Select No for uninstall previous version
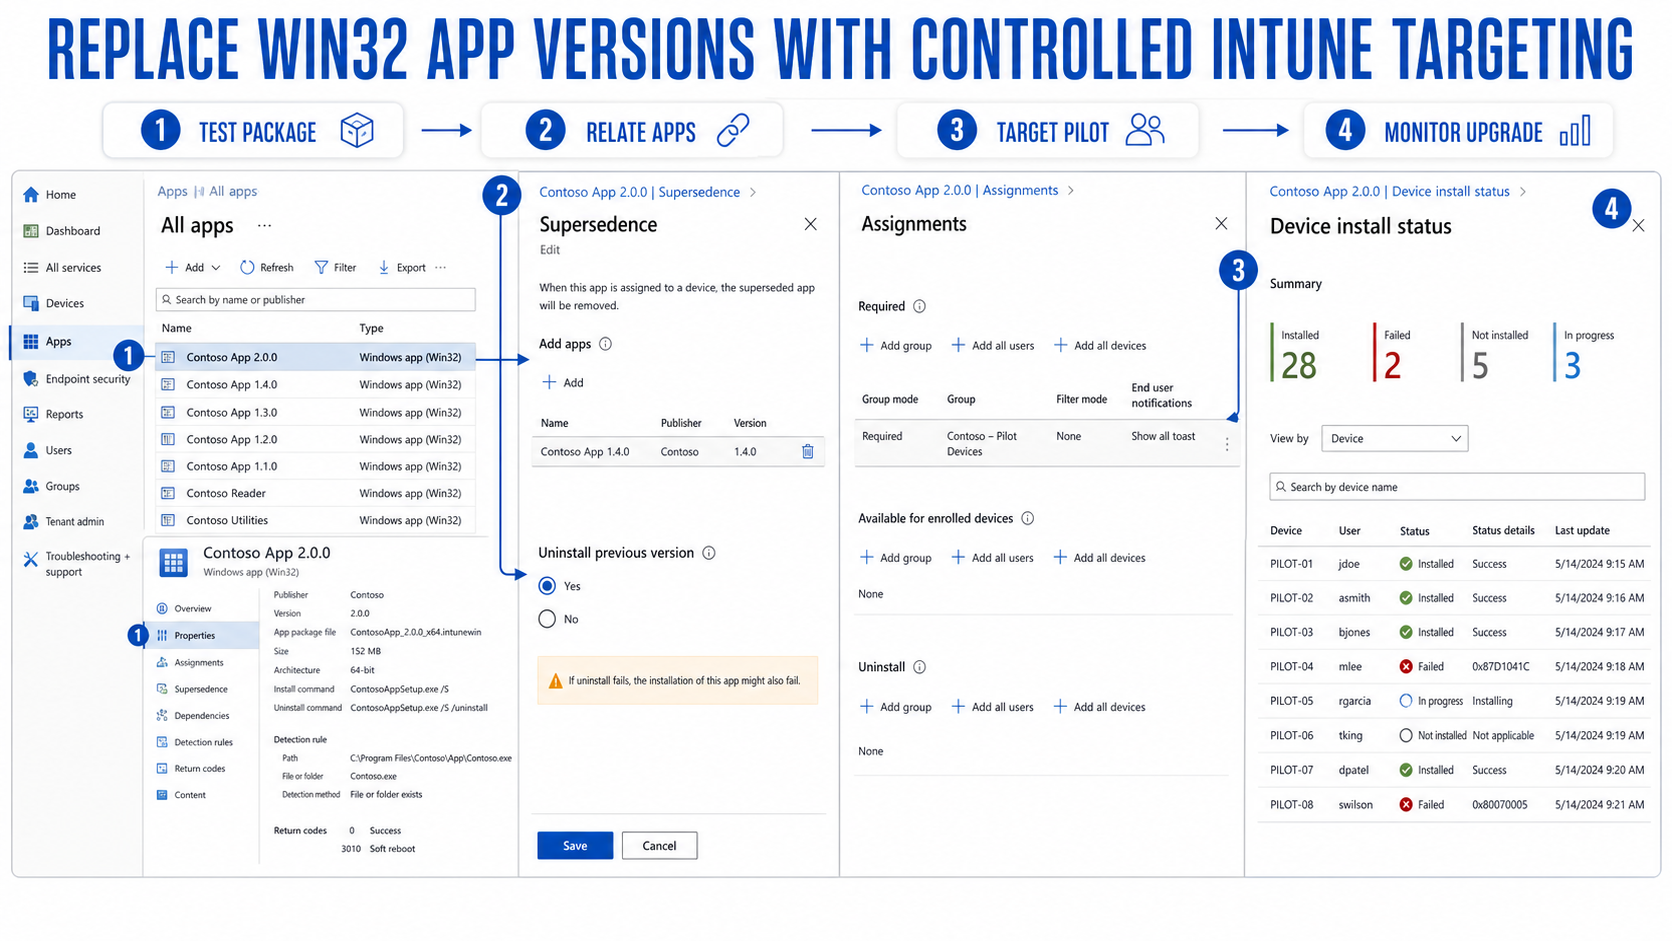The width and height of the screenshot is (1672, 941). pos(547,619)
